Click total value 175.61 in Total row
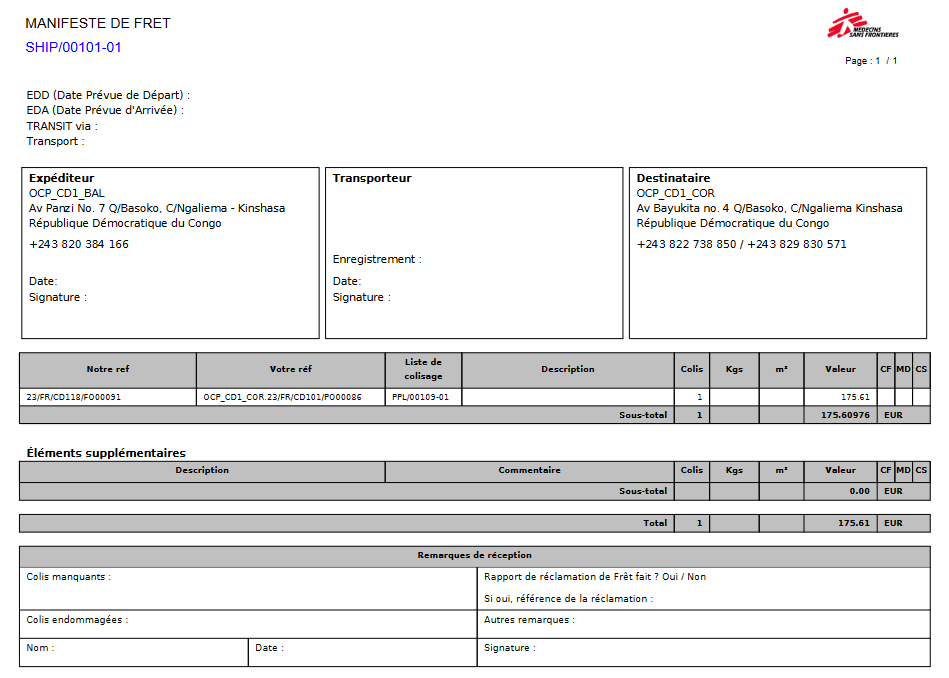Screen dimensions: 949x678 click(853, 523)
